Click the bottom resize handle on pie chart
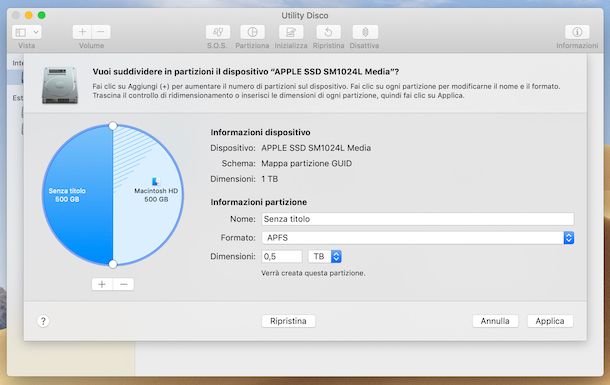This screenshot has height=385, width=610. (x=113, y=264)
